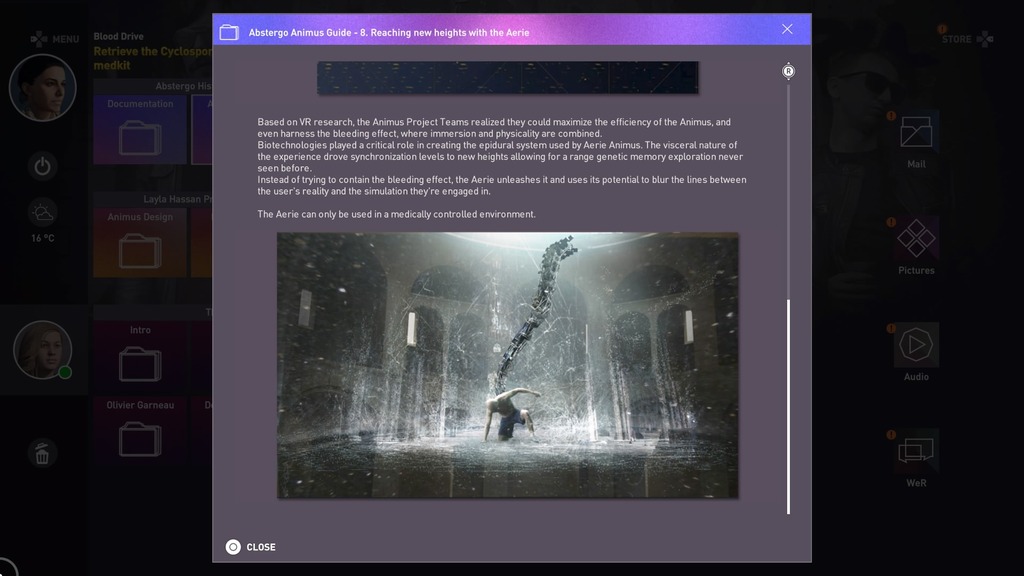The height and width of the screenshot is (576, 1024).
Task: Click the power button icon
Action: pyautogui.click(x=42, y=167)
